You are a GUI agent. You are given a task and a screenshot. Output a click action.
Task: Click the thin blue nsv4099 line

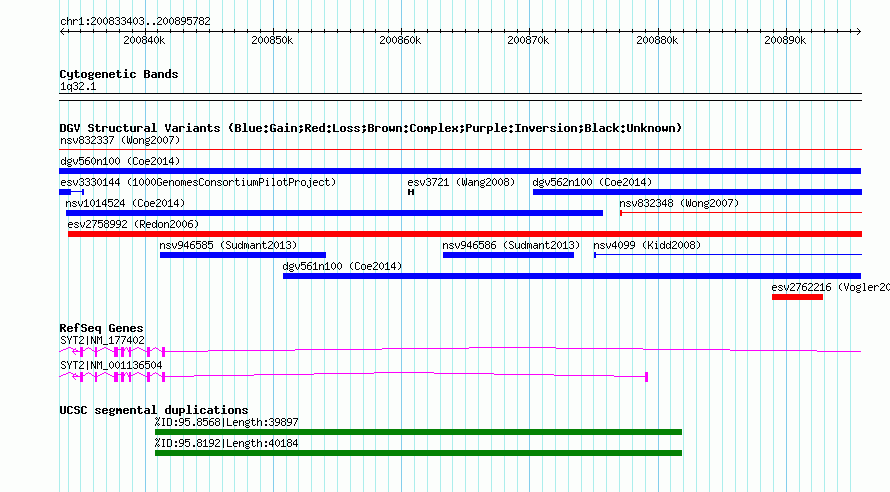coord(728,255)
